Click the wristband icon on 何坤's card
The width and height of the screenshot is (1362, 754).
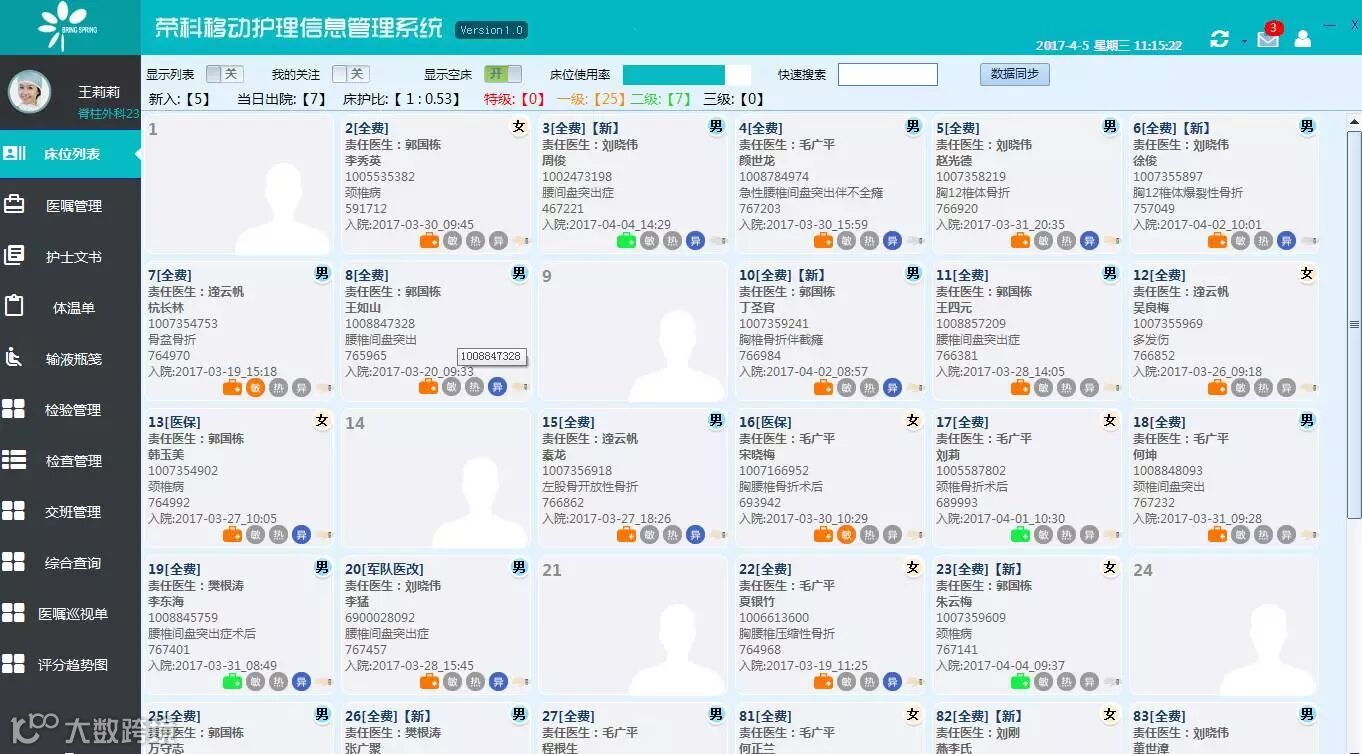pos(1309,535)
